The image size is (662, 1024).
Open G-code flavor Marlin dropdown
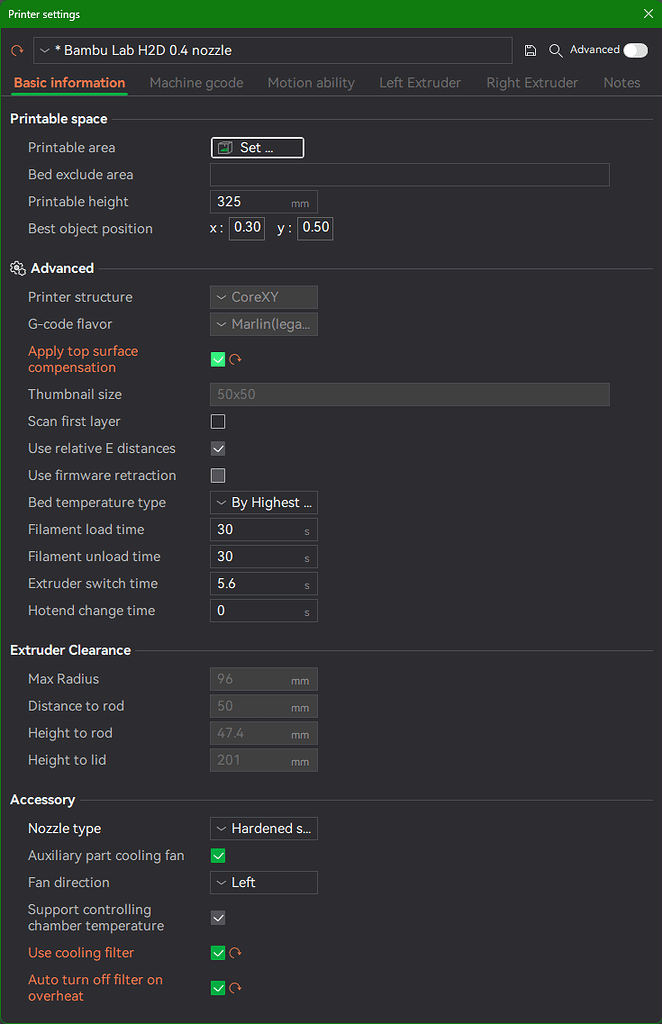(264, 324)
